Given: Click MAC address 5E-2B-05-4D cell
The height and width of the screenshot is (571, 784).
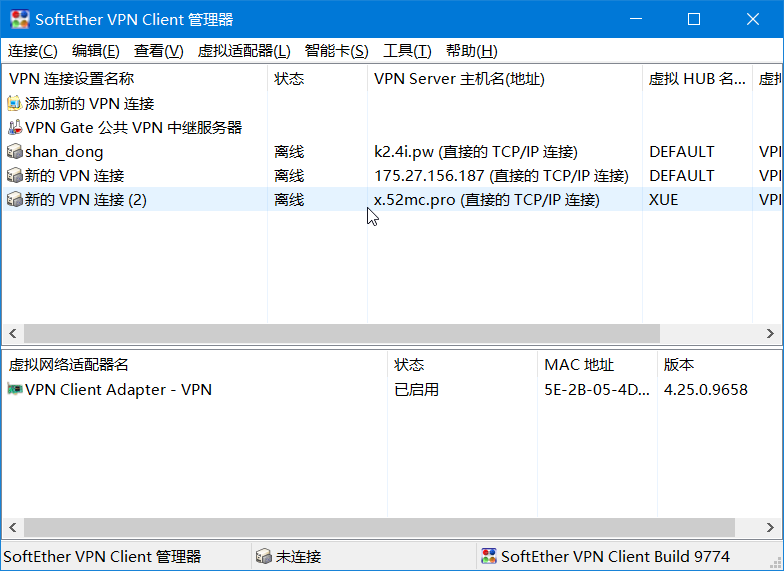Looking at the screenshot, I should point(597,390).
